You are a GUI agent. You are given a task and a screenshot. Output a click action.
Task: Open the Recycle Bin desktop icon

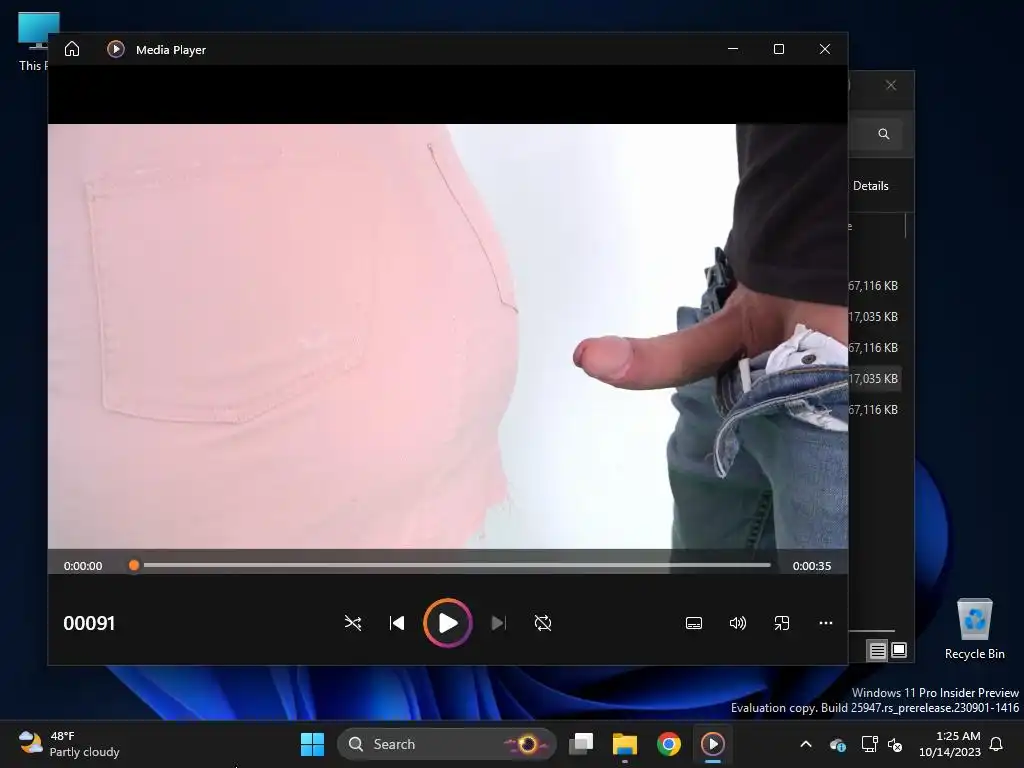click(974, 629)
